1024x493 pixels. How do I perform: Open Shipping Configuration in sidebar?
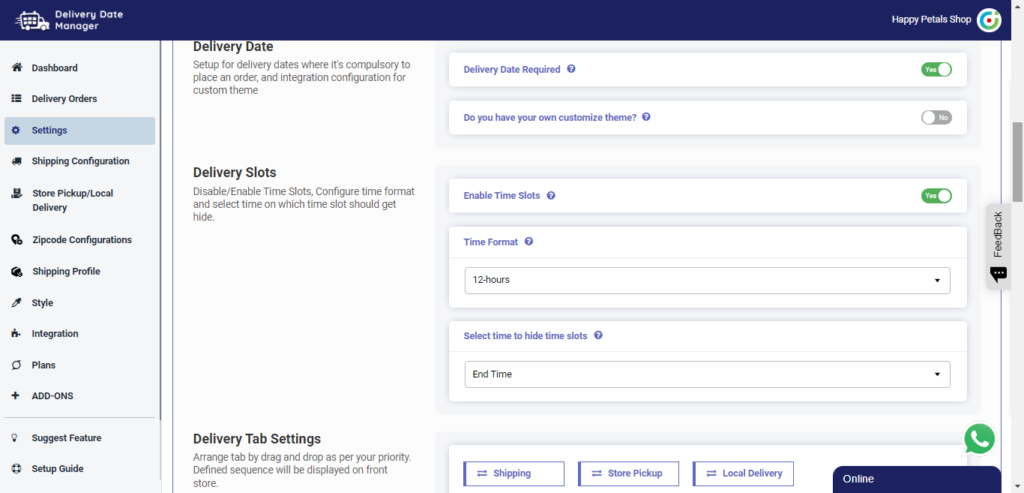[80, 161]
